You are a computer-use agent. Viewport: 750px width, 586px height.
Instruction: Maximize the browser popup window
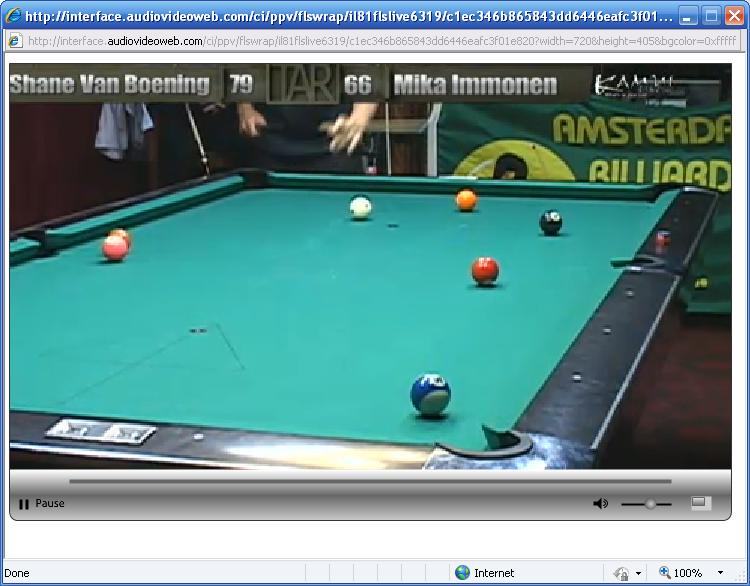click(x=711, y=16)
